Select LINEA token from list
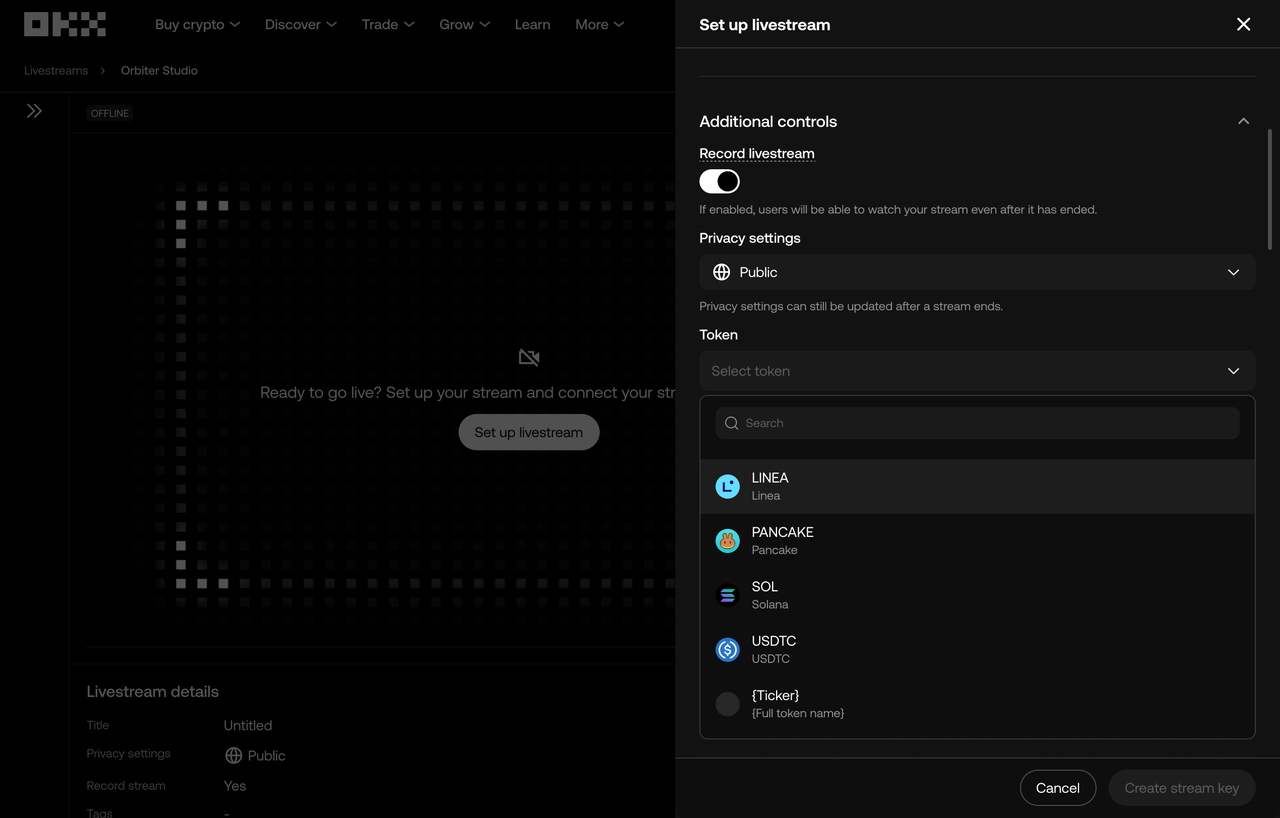The width and height of the screenshot is (1280, 818). point(977,486)
